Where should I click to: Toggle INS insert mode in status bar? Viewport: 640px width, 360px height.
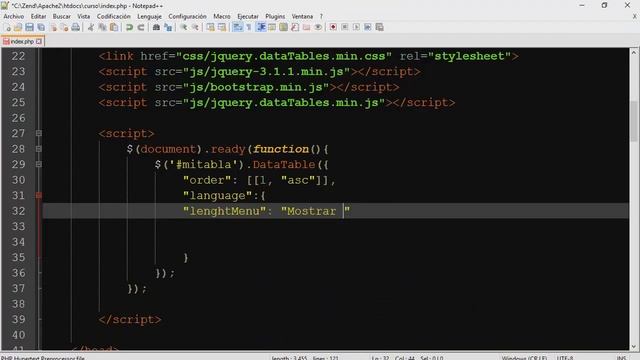[x=621, y=358]
